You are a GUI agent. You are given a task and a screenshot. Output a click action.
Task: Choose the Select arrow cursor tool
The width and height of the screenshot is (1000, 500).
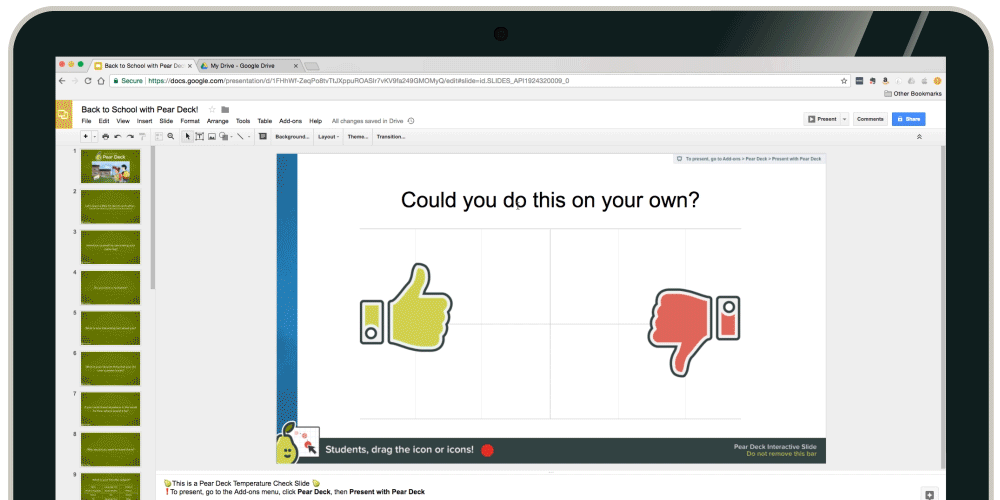[x=188, y=136]
